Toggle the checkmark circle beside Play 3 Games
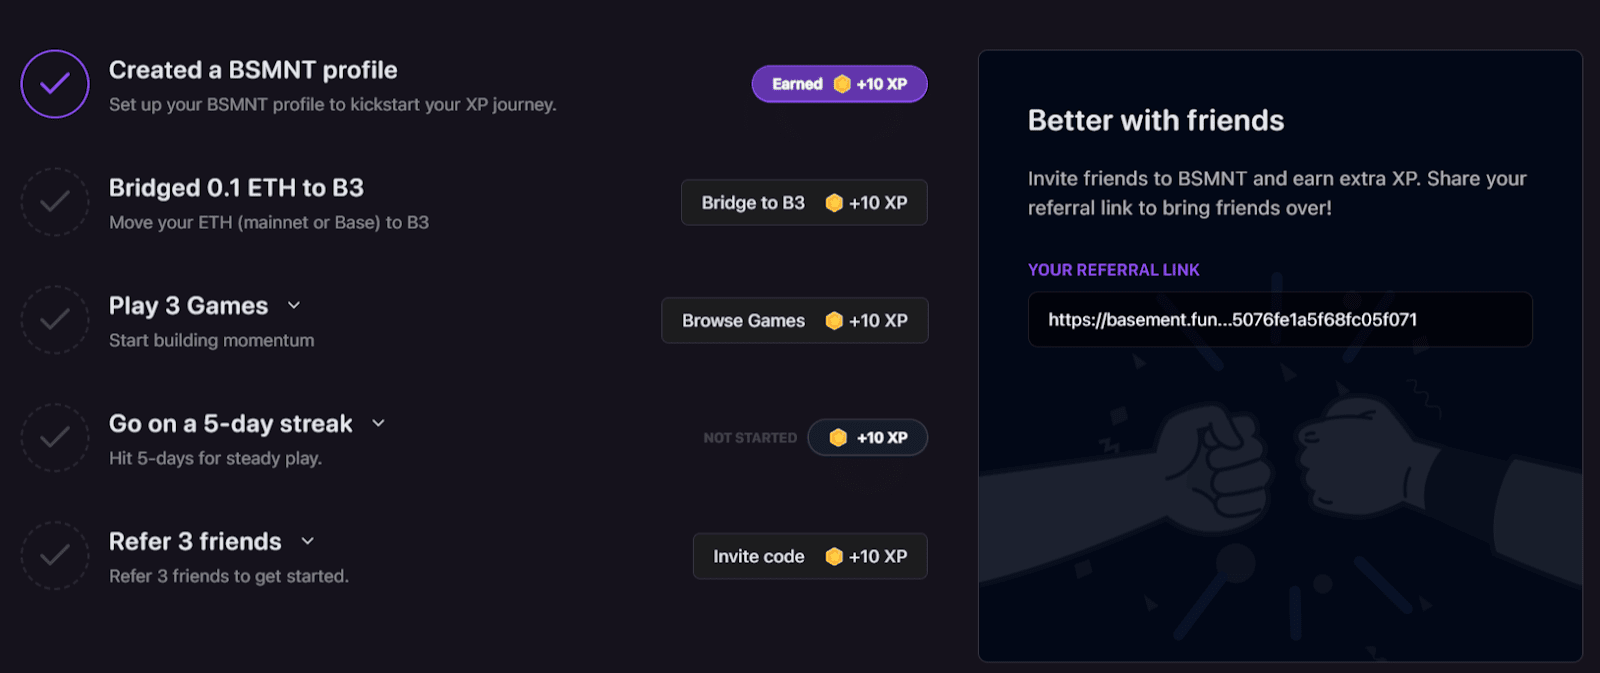 55,320
